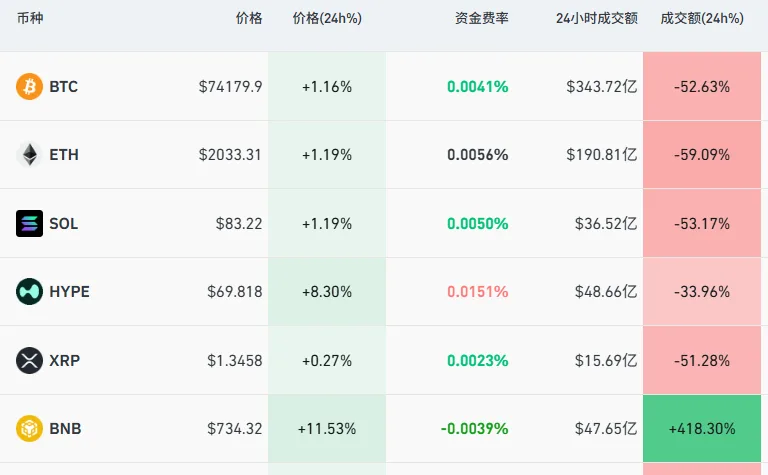The width and height of the screenshot is (768, 475).
Task: Sort by the 成交额(24h%) column header
Action: point(702,18)
